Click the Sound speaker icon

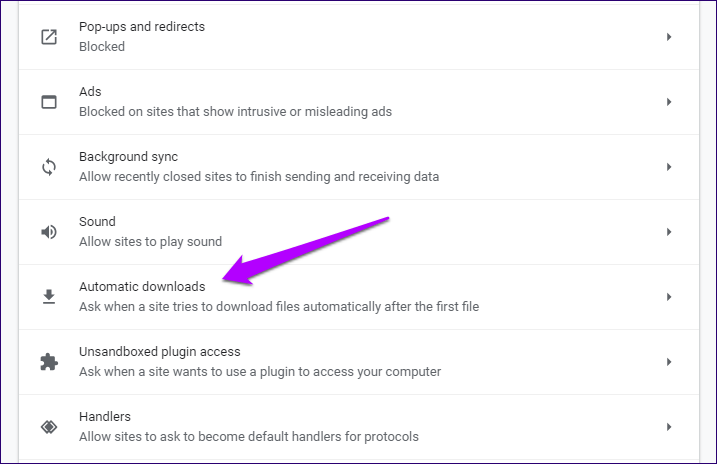pos(49,232)
